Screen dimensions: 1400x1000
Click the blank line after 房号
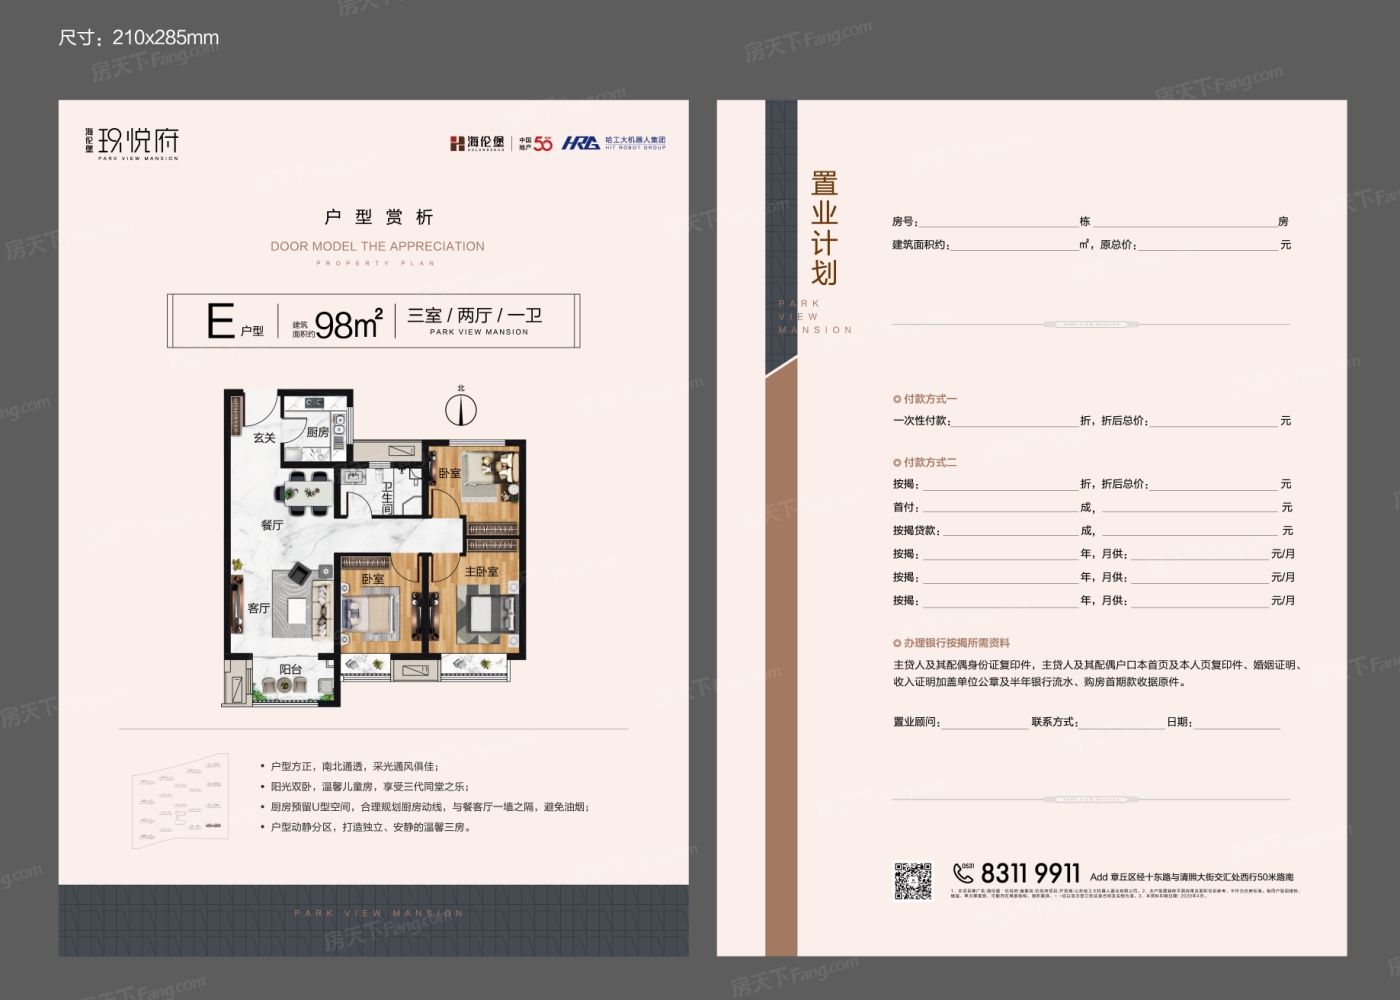998,226
